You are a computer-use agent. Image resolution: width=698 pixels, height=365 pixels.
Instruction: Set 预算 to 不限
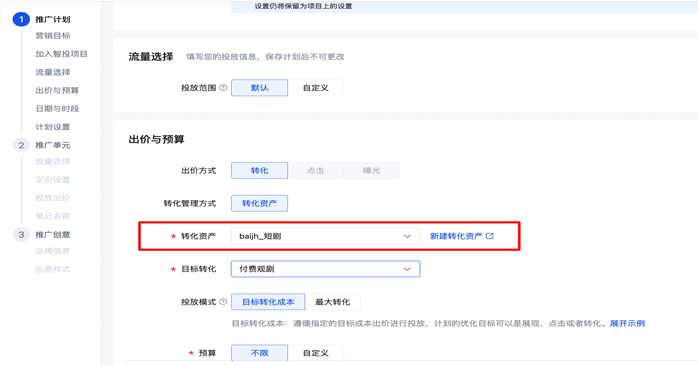click(260, 353)
